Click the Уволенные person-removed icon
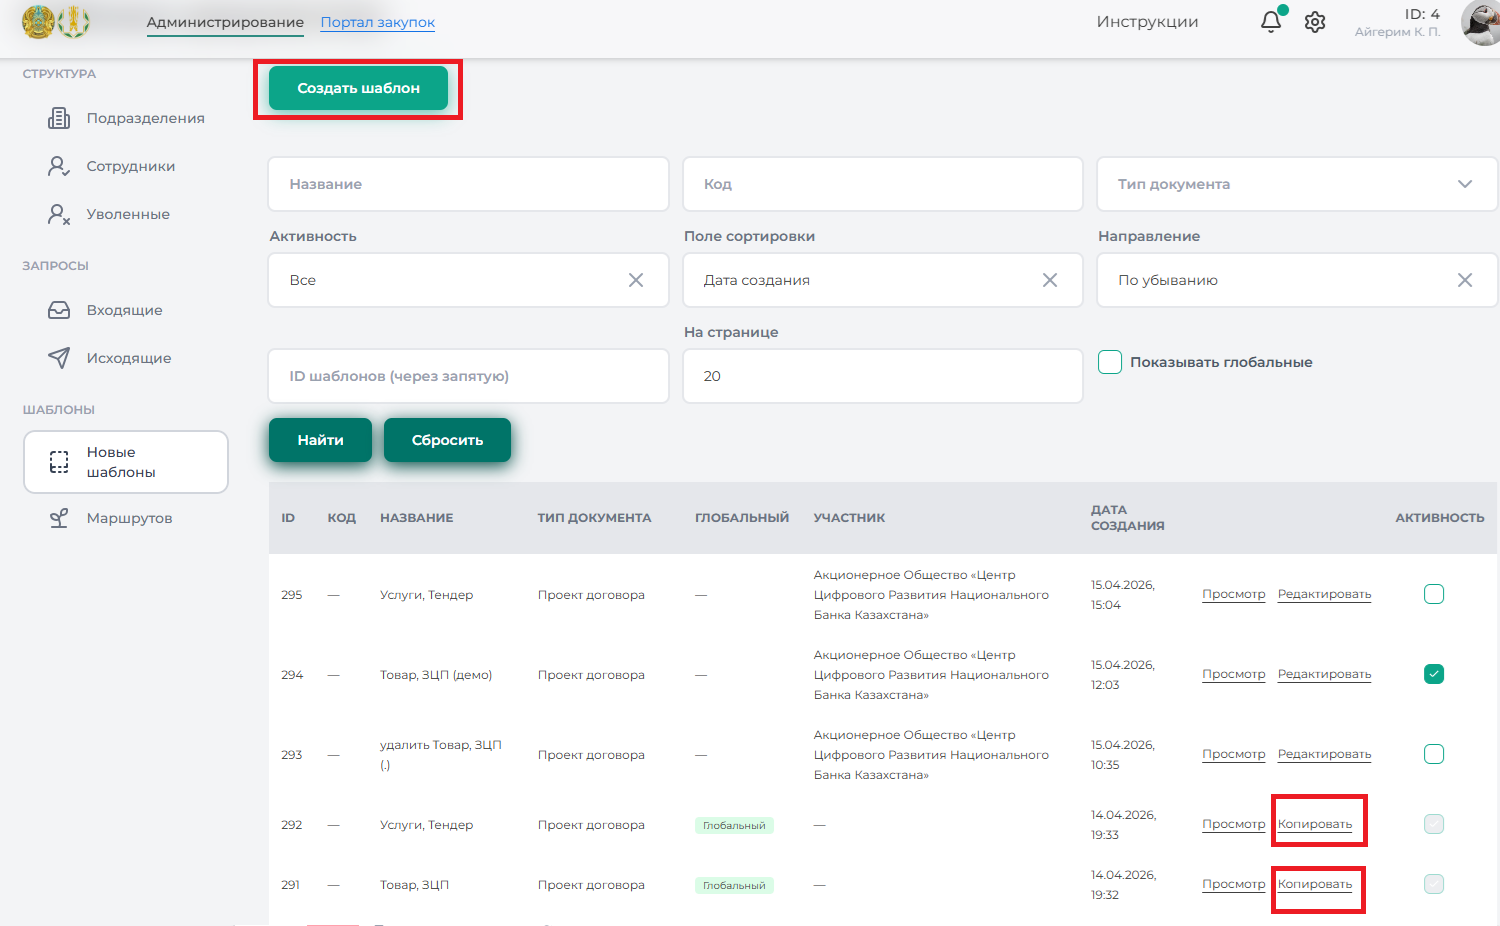 click(59, 214)
